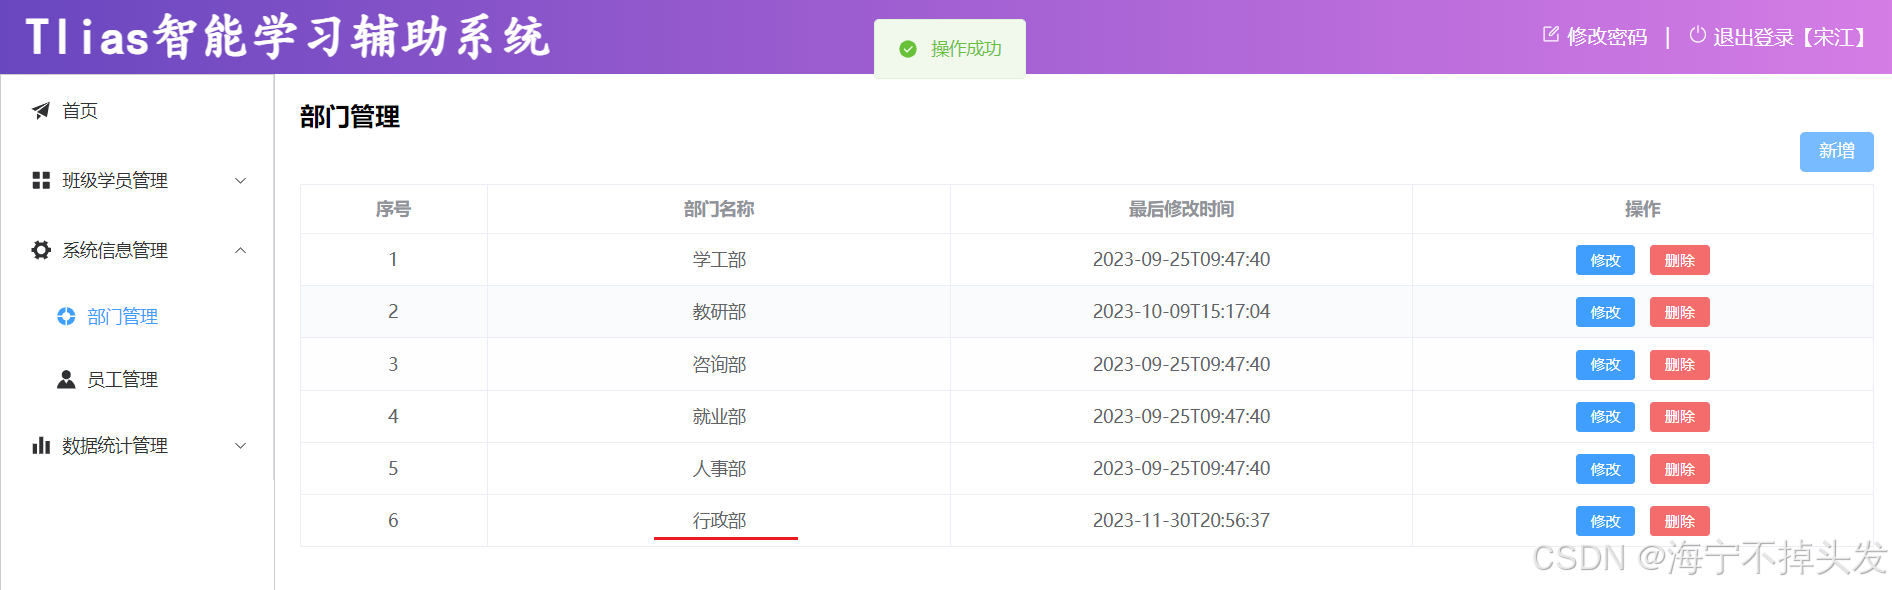Click the 就业部 department name cell
Image resolution: width=1892 pixels, height=590 pixels.
719,416
